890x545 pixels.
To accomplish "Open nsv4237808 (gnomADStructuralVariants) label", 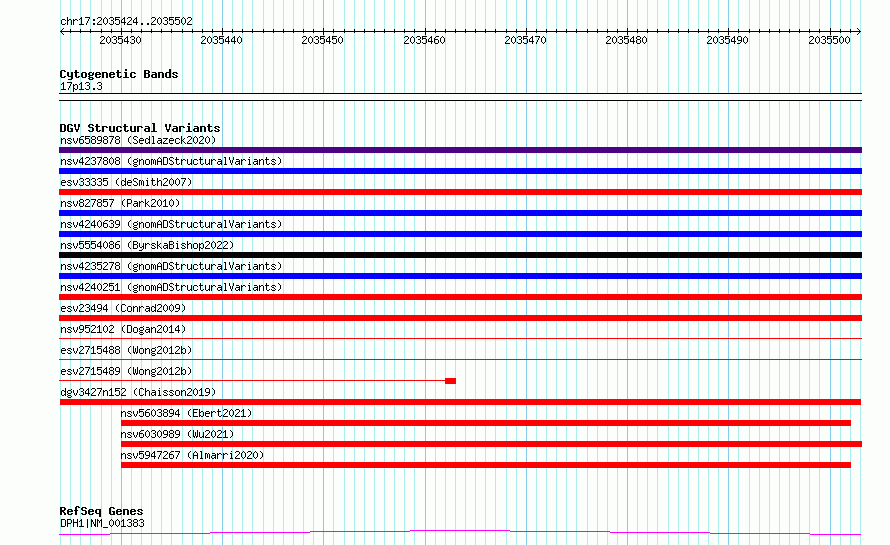I will point(171,161).
